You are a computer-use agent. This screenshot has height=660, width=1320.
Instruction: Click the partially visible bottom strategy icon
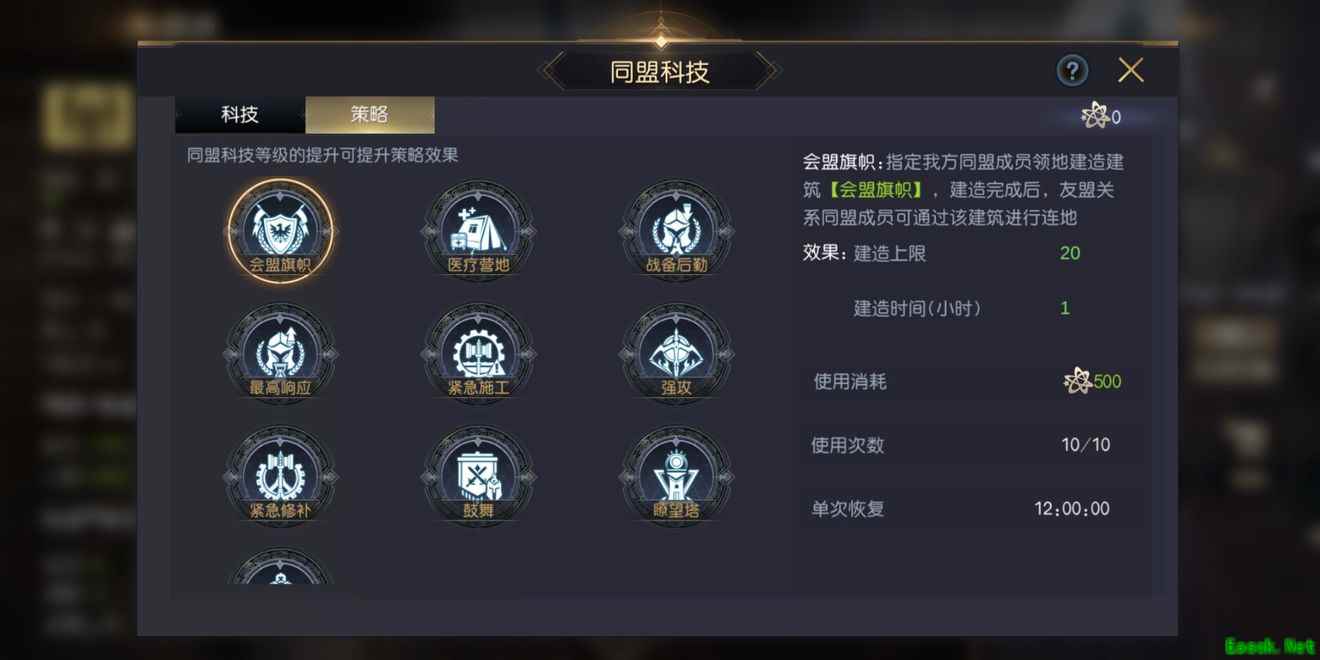(280, 566)
